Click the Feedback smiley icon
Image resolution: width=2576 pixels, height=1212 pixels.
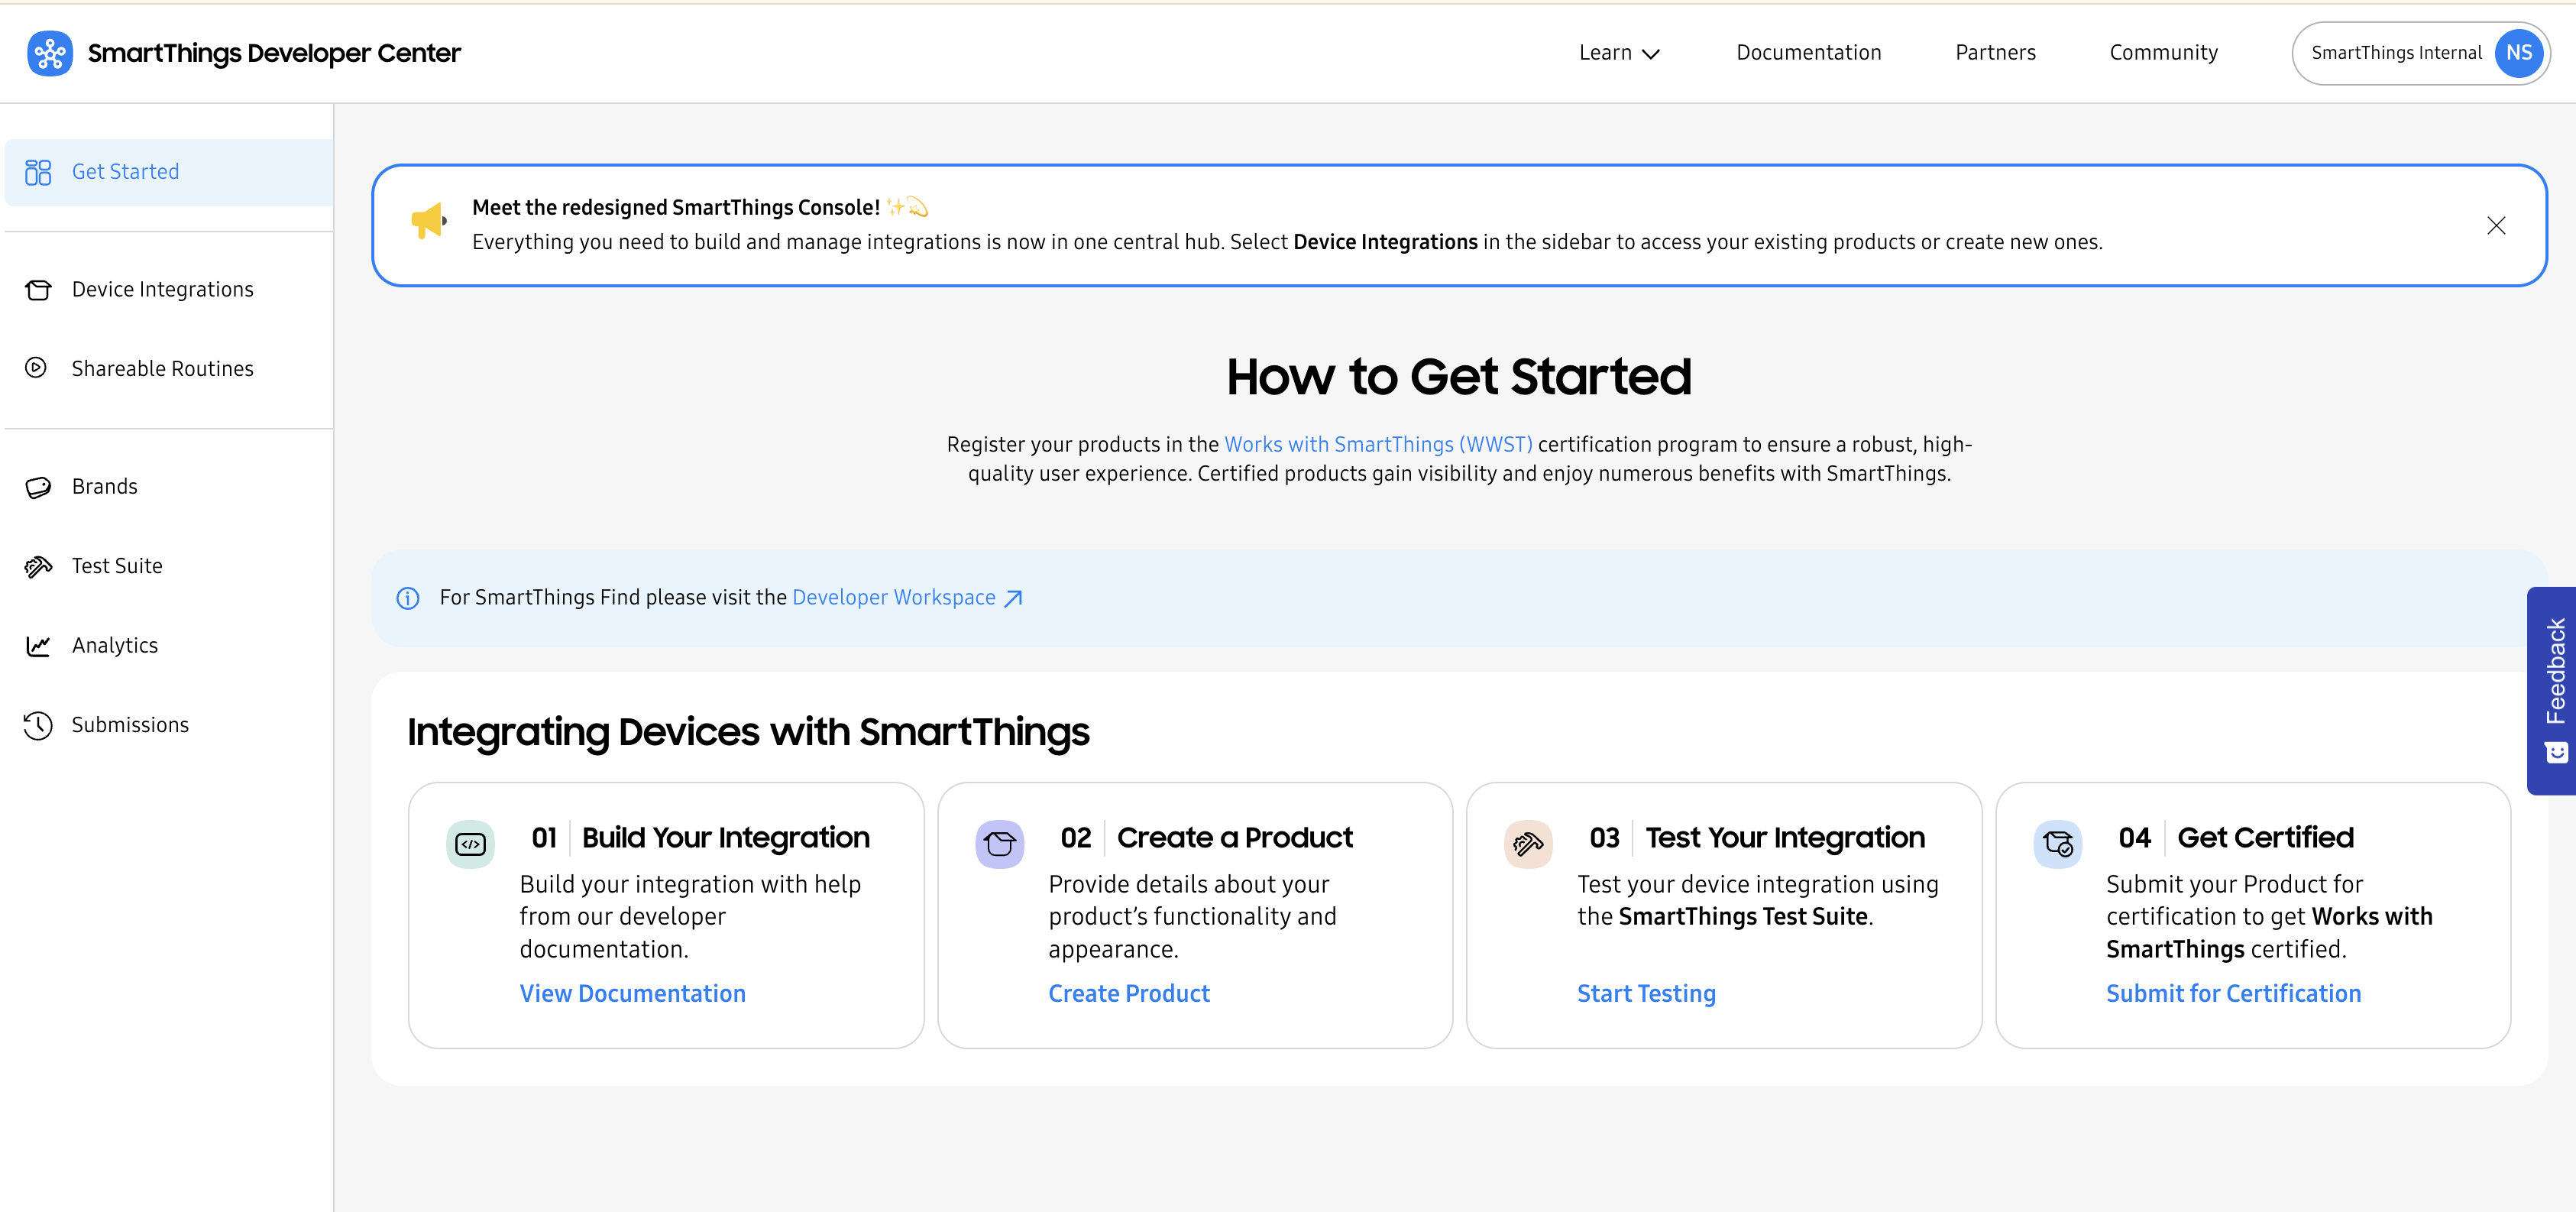[x=2556, y=752]
